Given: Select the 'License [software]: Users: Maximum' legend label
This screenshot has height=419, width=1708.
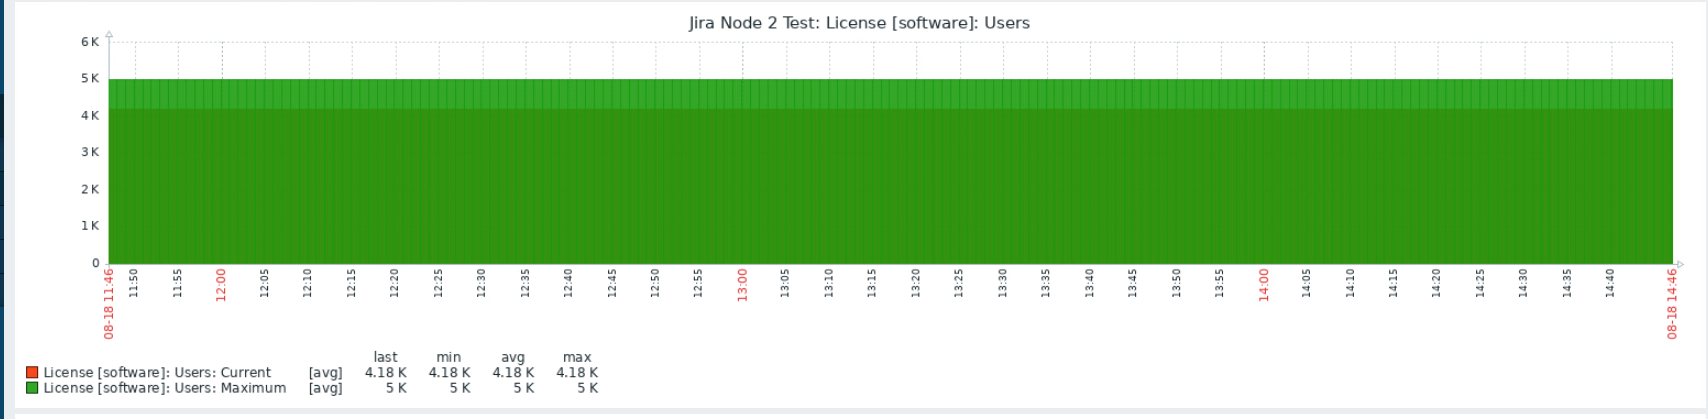Looking at the screenshot, I should click(x=164, y=388).
